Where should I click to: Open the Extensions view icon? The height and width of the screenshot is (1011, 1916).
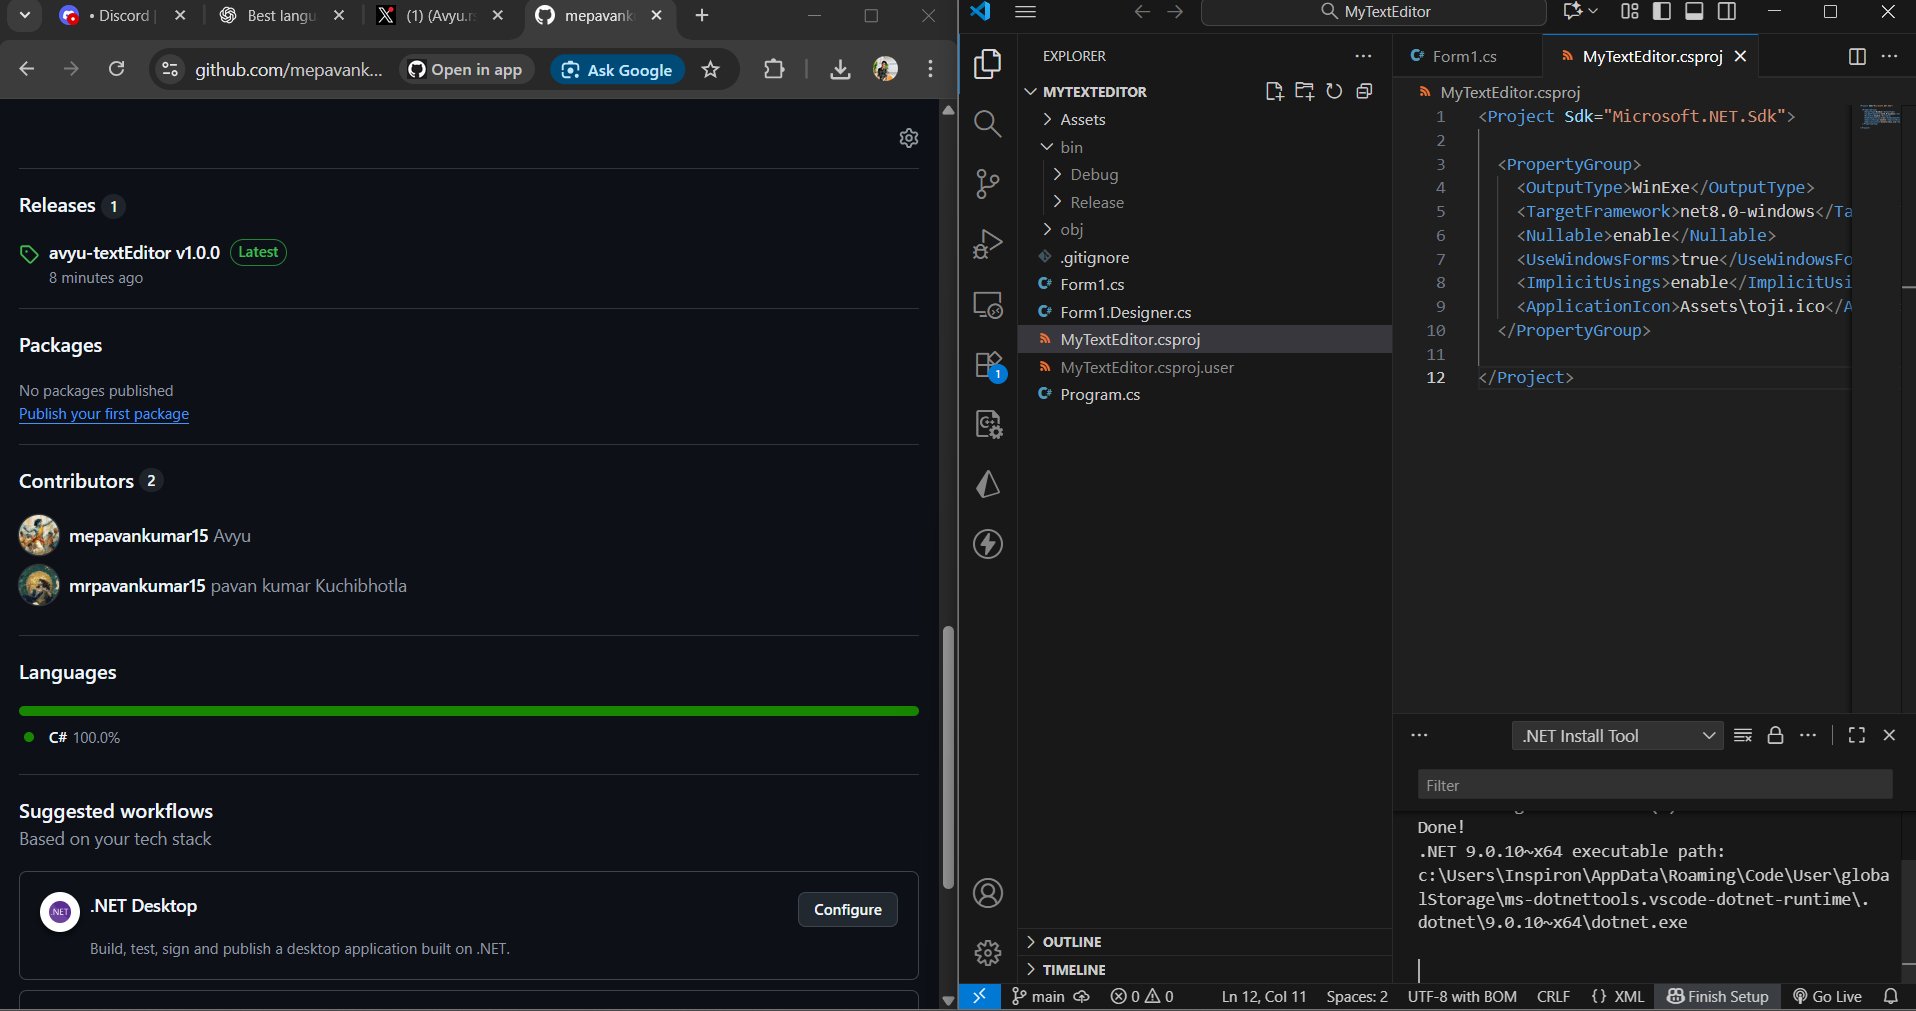[x=988, y=366]
